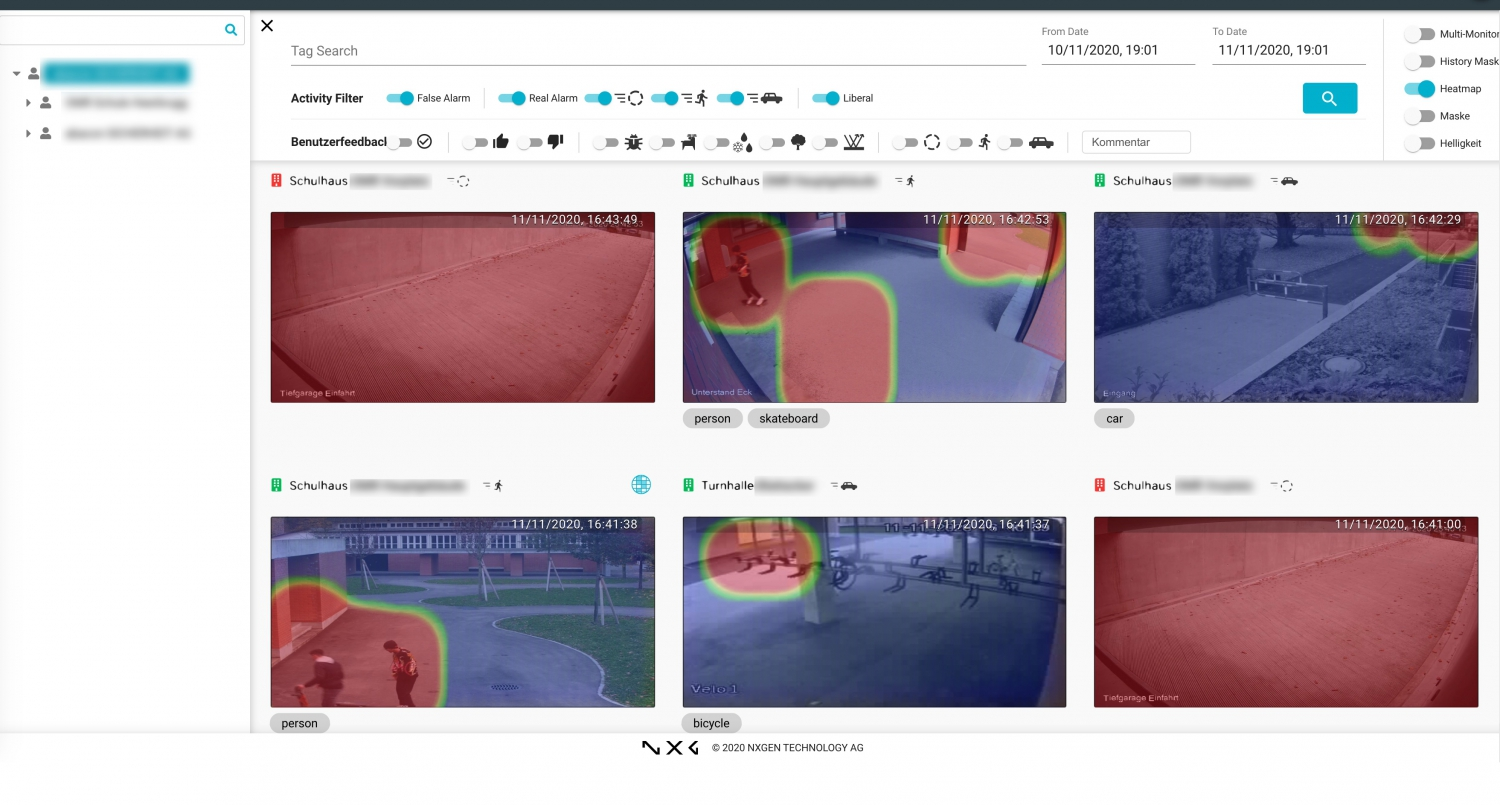Click the bug icon in Benutzerfeedback row
This screenshot has height=805, width=1500.
(x=633, y=143)
